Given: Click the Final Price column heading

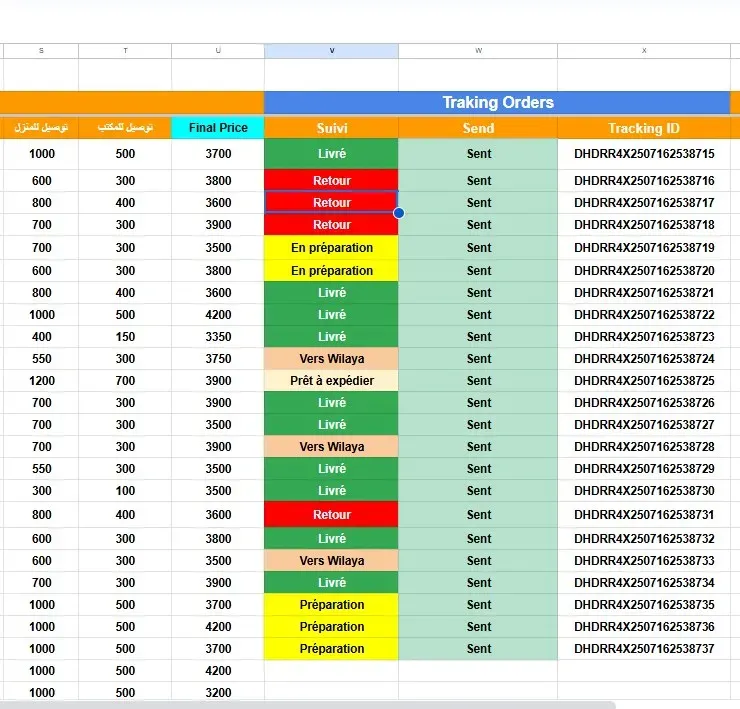Looking at the screenshot, I should click(x=218, y=128).
